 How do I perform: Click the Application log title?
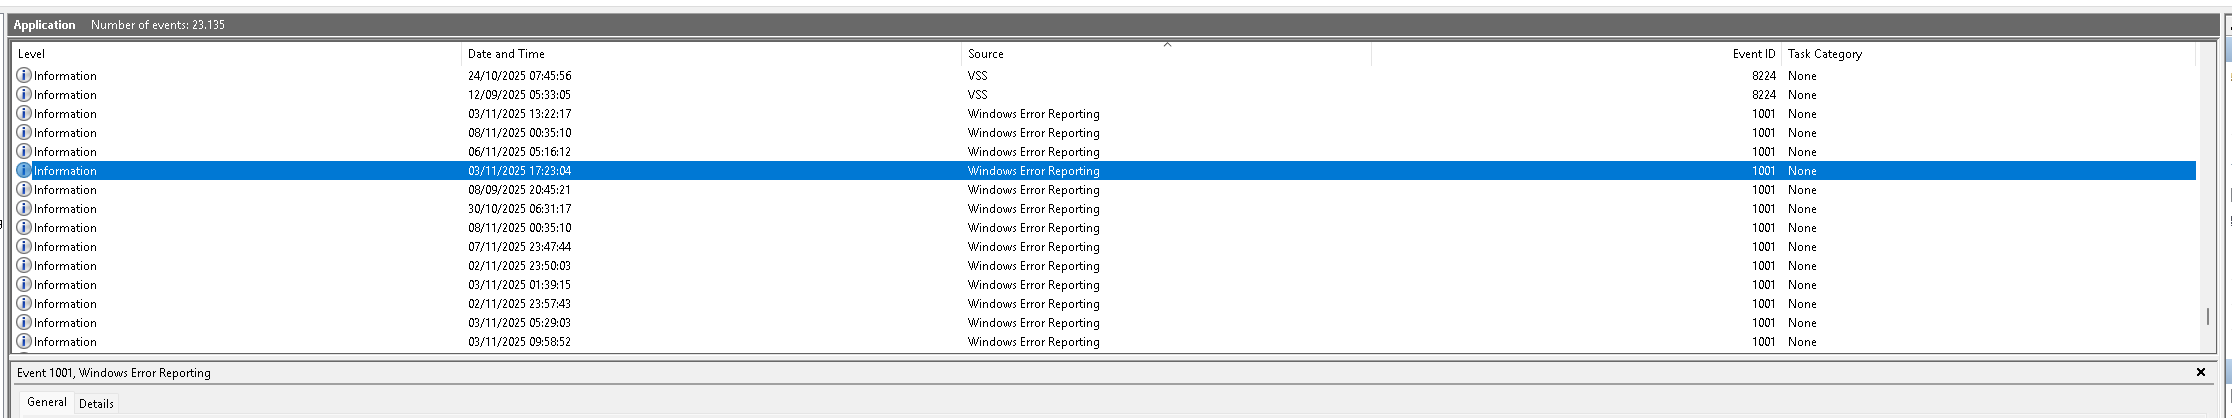(x=44, y=25)
